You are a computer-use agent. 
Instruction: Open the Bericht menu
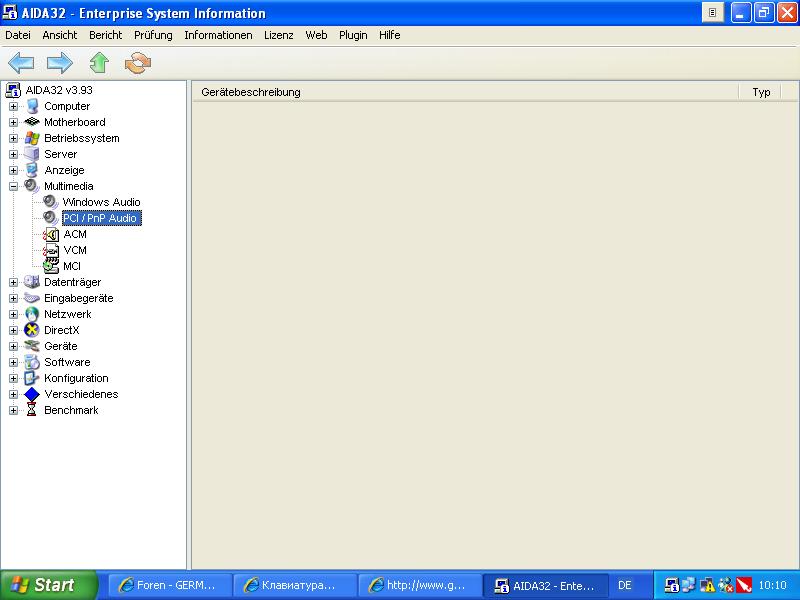[x=106, y=35]
